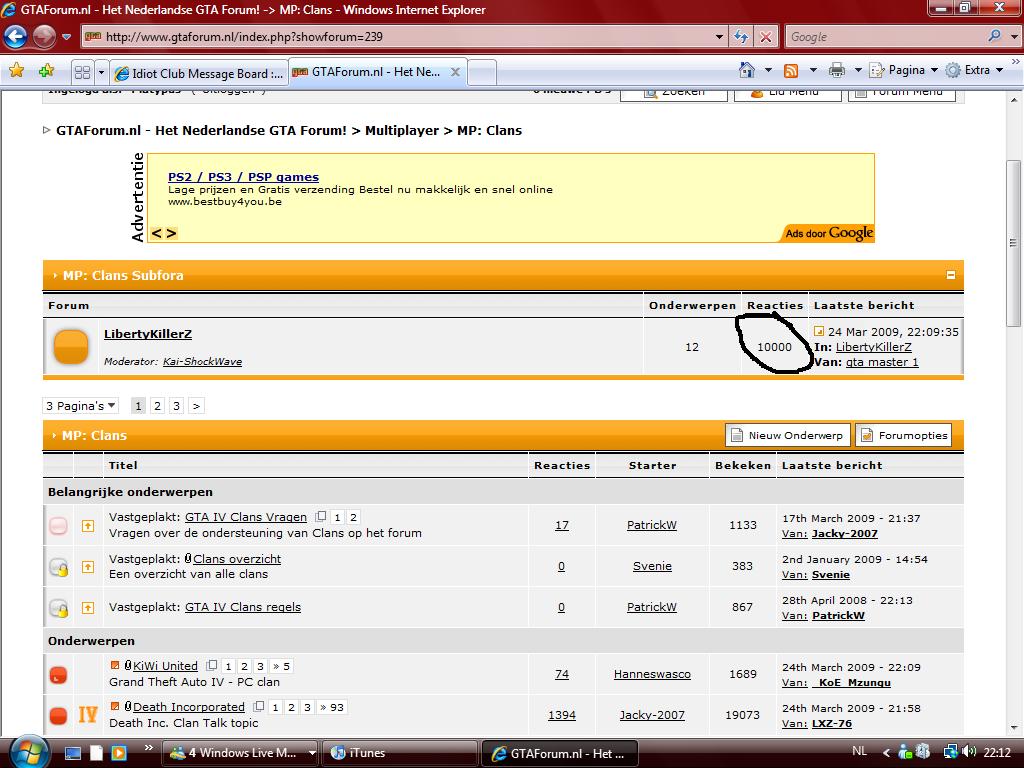The height and width of the screenshot is (768, 1024).
Task: Go forward with the browser Forward arrow
Action: click(44, 37)
